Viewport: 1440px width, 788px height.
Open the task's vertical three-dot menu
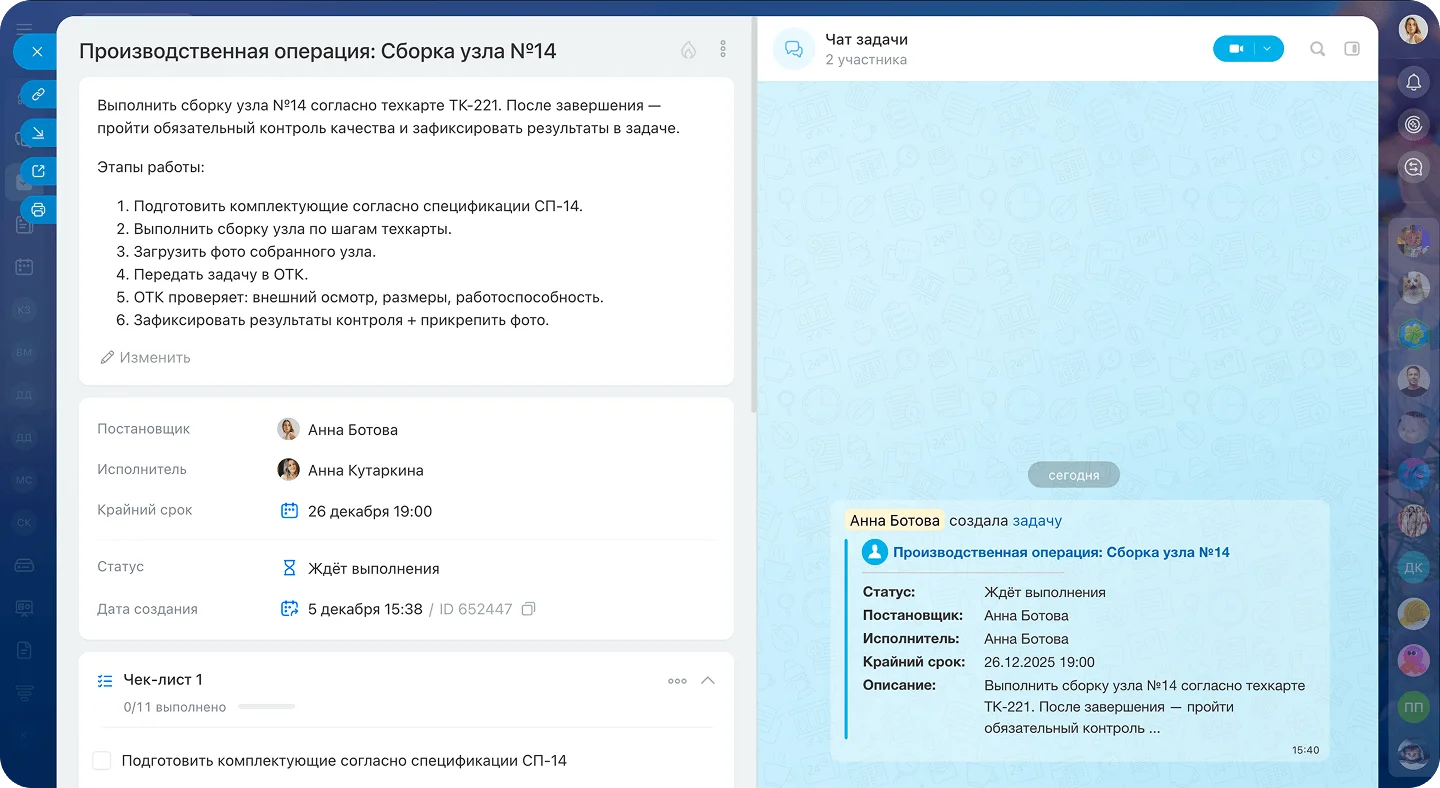coord(723,49)
